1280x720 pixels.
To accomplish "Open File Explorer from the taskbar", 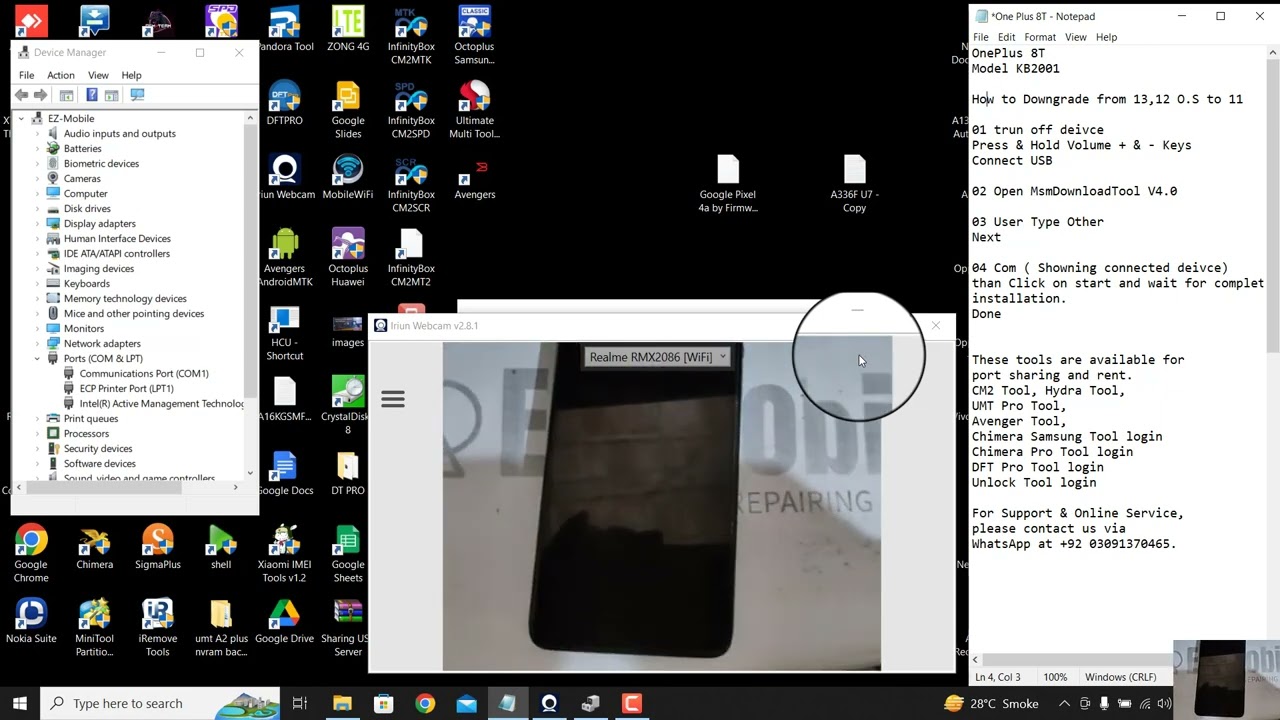I will coord(342,703).
